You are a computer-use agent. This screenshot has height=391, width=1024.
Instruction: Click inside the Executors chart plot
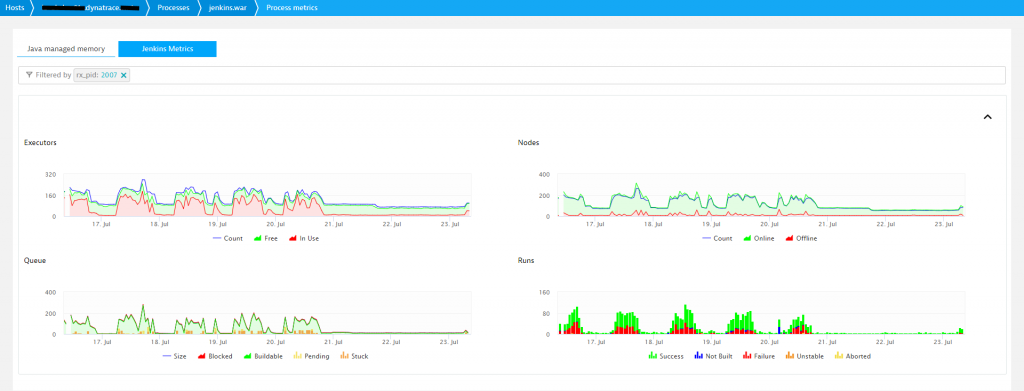[267, 195]
